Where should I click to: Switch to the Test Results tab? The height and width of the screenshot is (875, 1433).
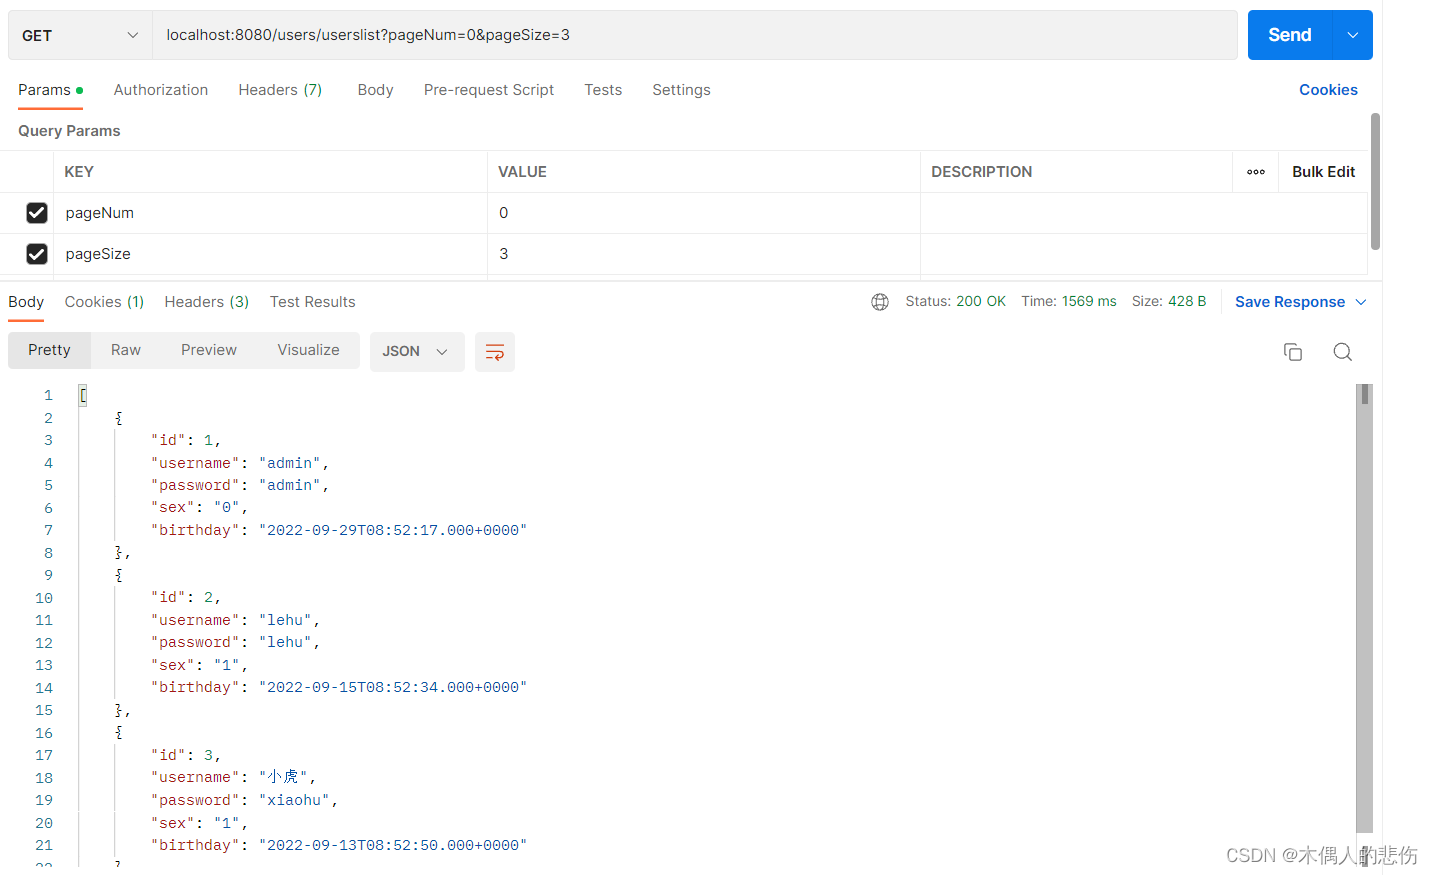[312, 301]
